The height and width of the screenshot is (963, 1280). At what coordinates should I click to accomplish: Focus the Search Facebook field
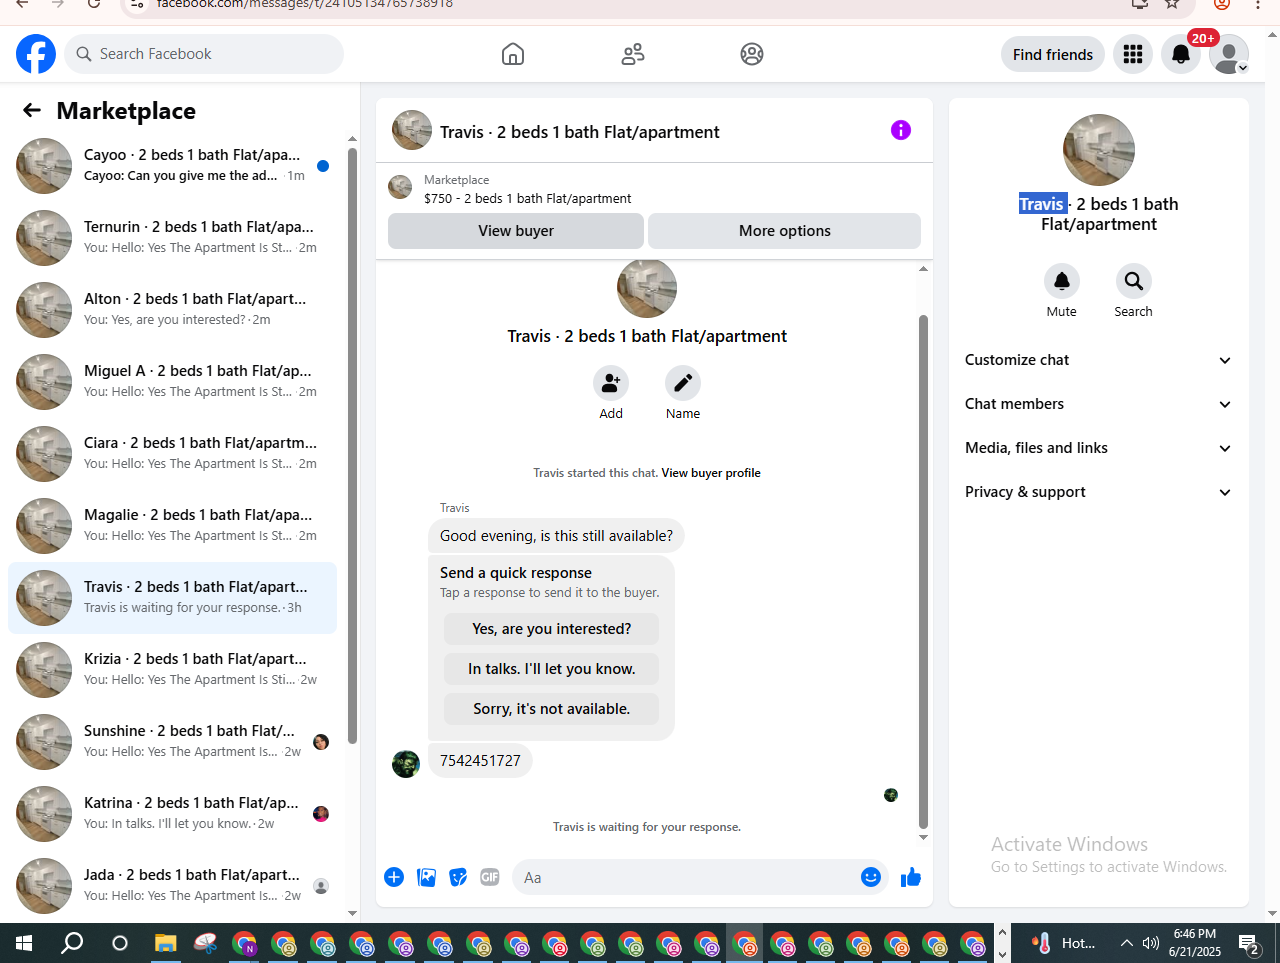point(204,54)
